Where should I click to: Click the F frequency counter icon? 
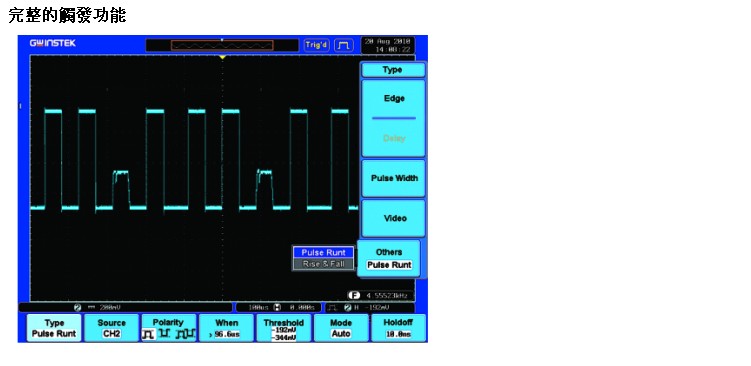coord(354,296)
